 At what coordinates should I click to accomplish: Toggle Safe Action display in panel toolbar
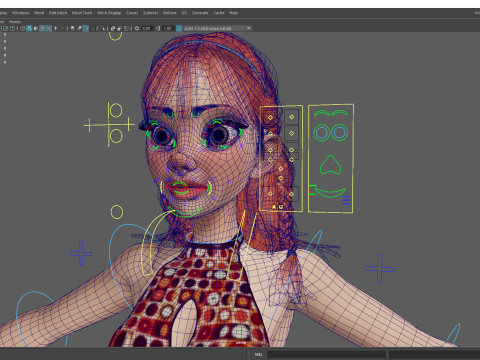click(6, 28)
